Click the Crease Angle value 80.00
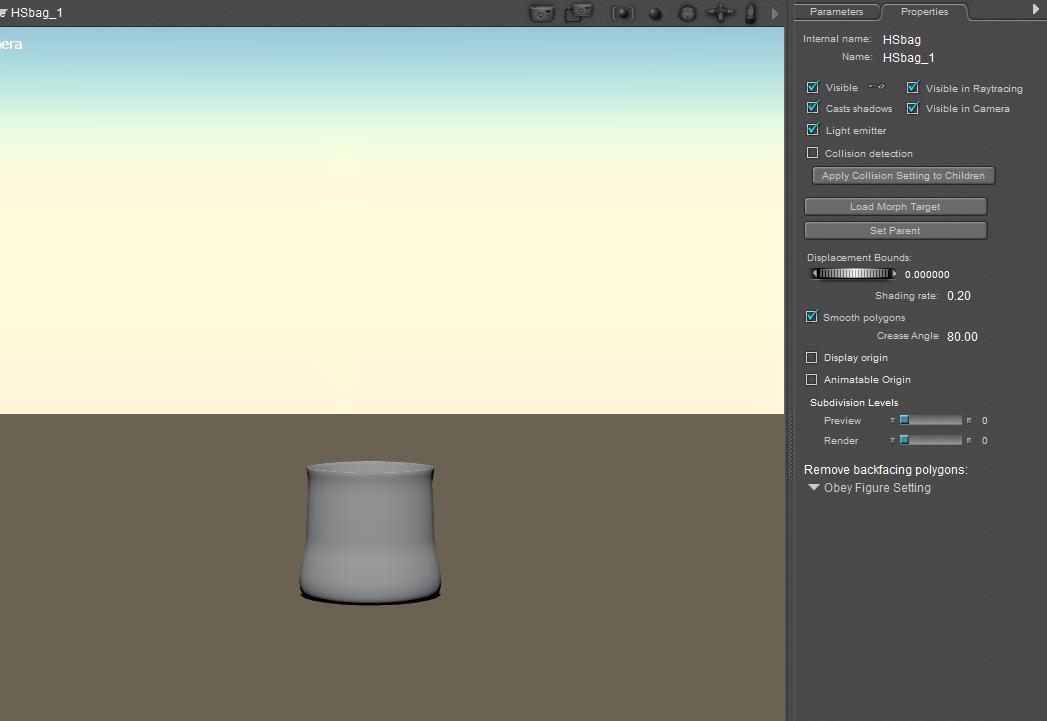 (962, 337)
